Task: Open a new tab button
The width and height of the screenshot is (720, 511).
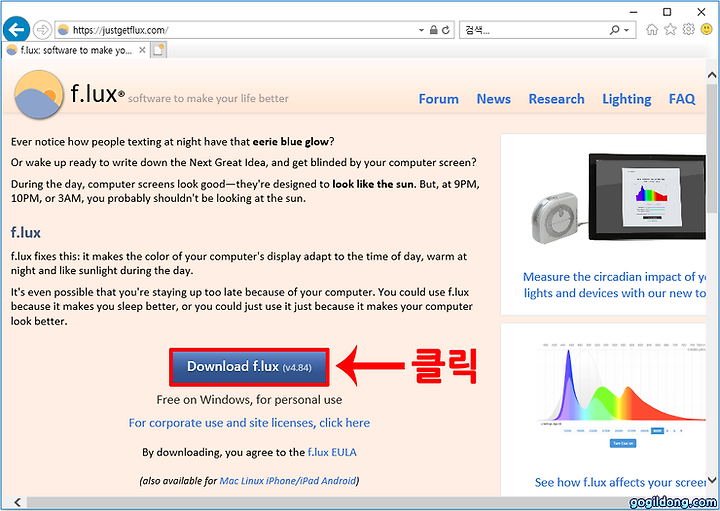Action: (158, 50)
